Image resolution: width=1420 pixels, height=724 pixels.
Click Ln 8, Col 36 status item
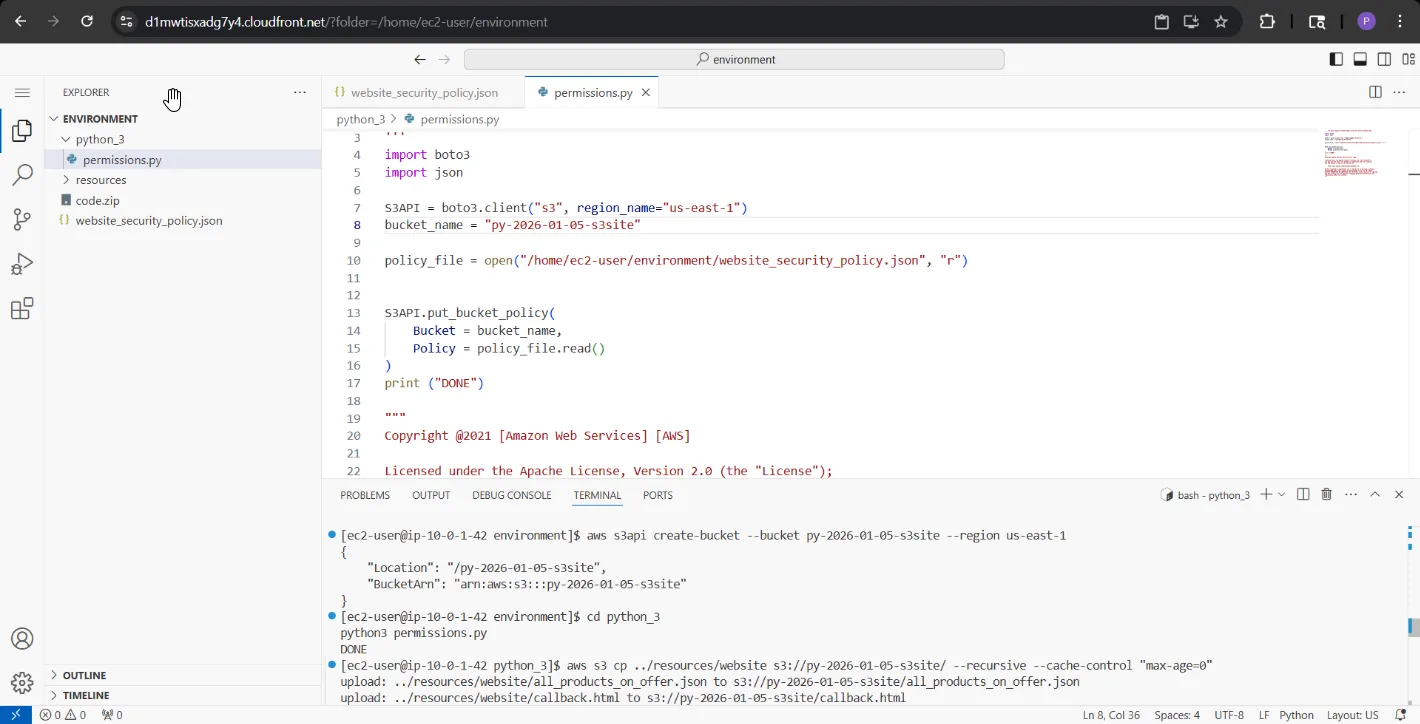[1112, 715]
